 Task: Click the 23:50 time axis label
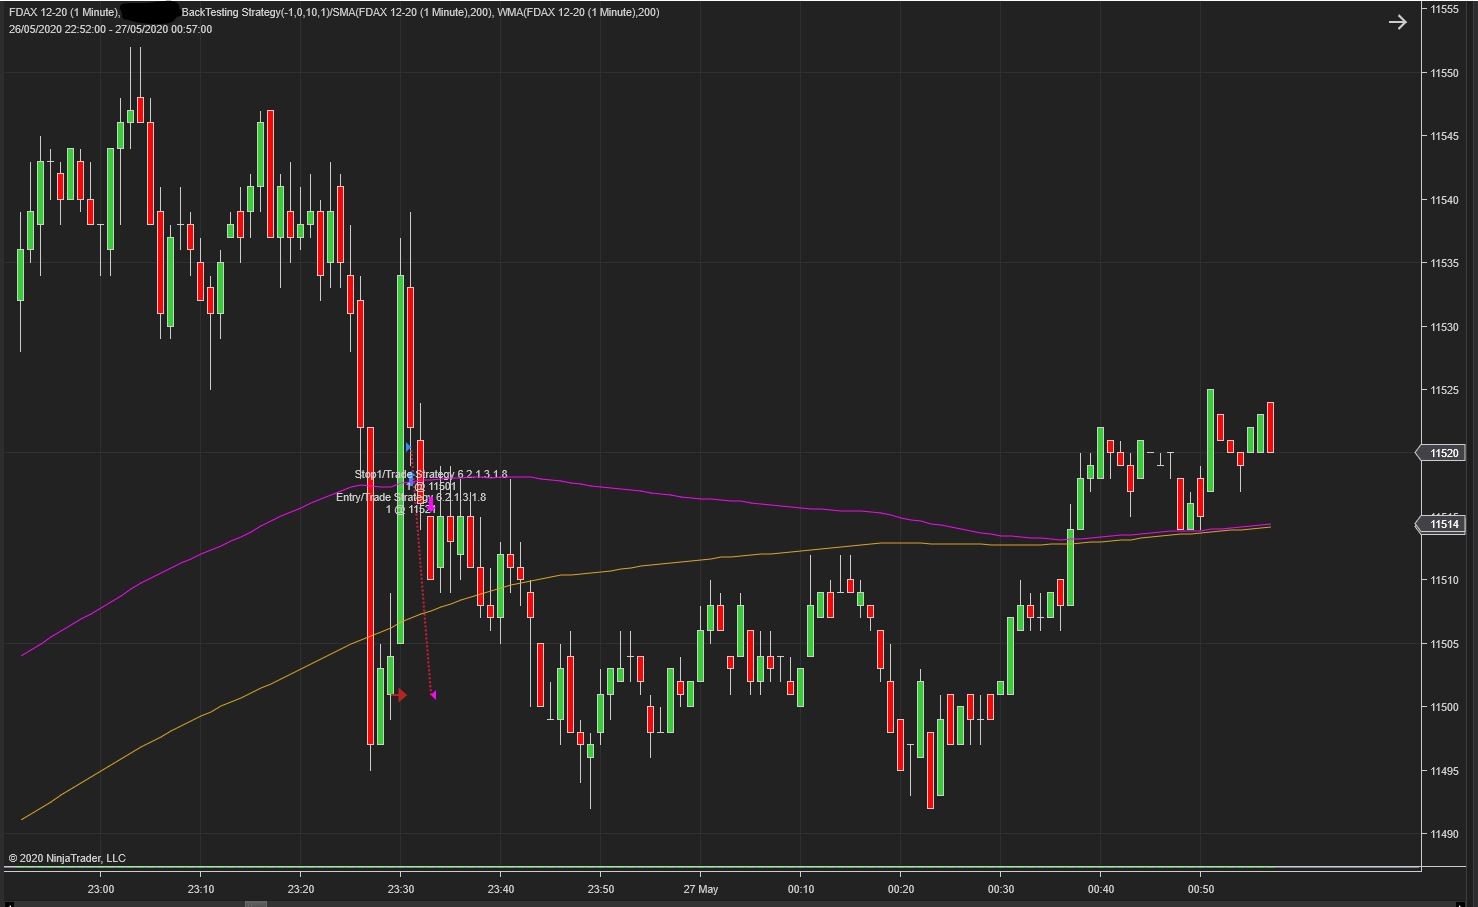pos(600,889)
